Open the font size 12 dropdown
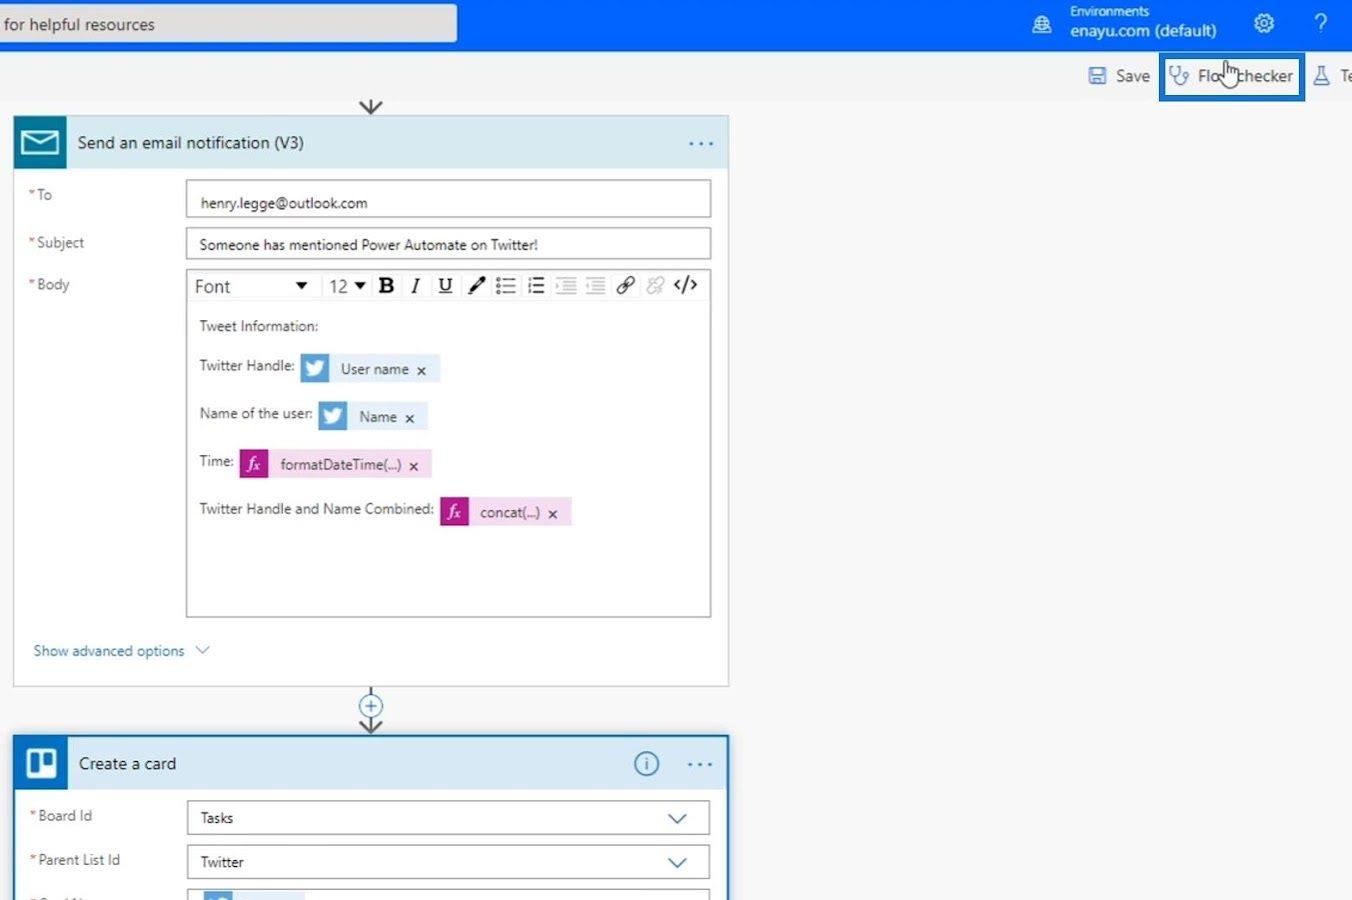1352x900 pixels. tap(347, 286)
